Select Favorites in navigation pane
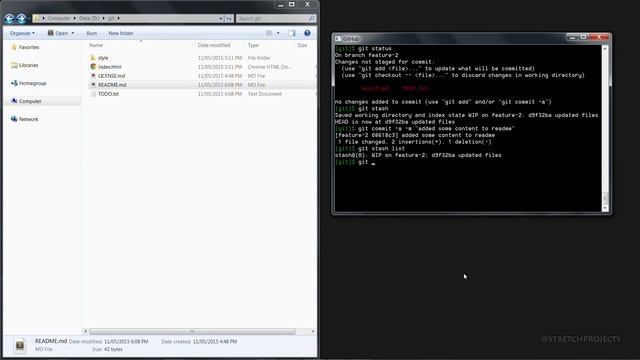Screen dimensions: 640x360 [29, 47]
